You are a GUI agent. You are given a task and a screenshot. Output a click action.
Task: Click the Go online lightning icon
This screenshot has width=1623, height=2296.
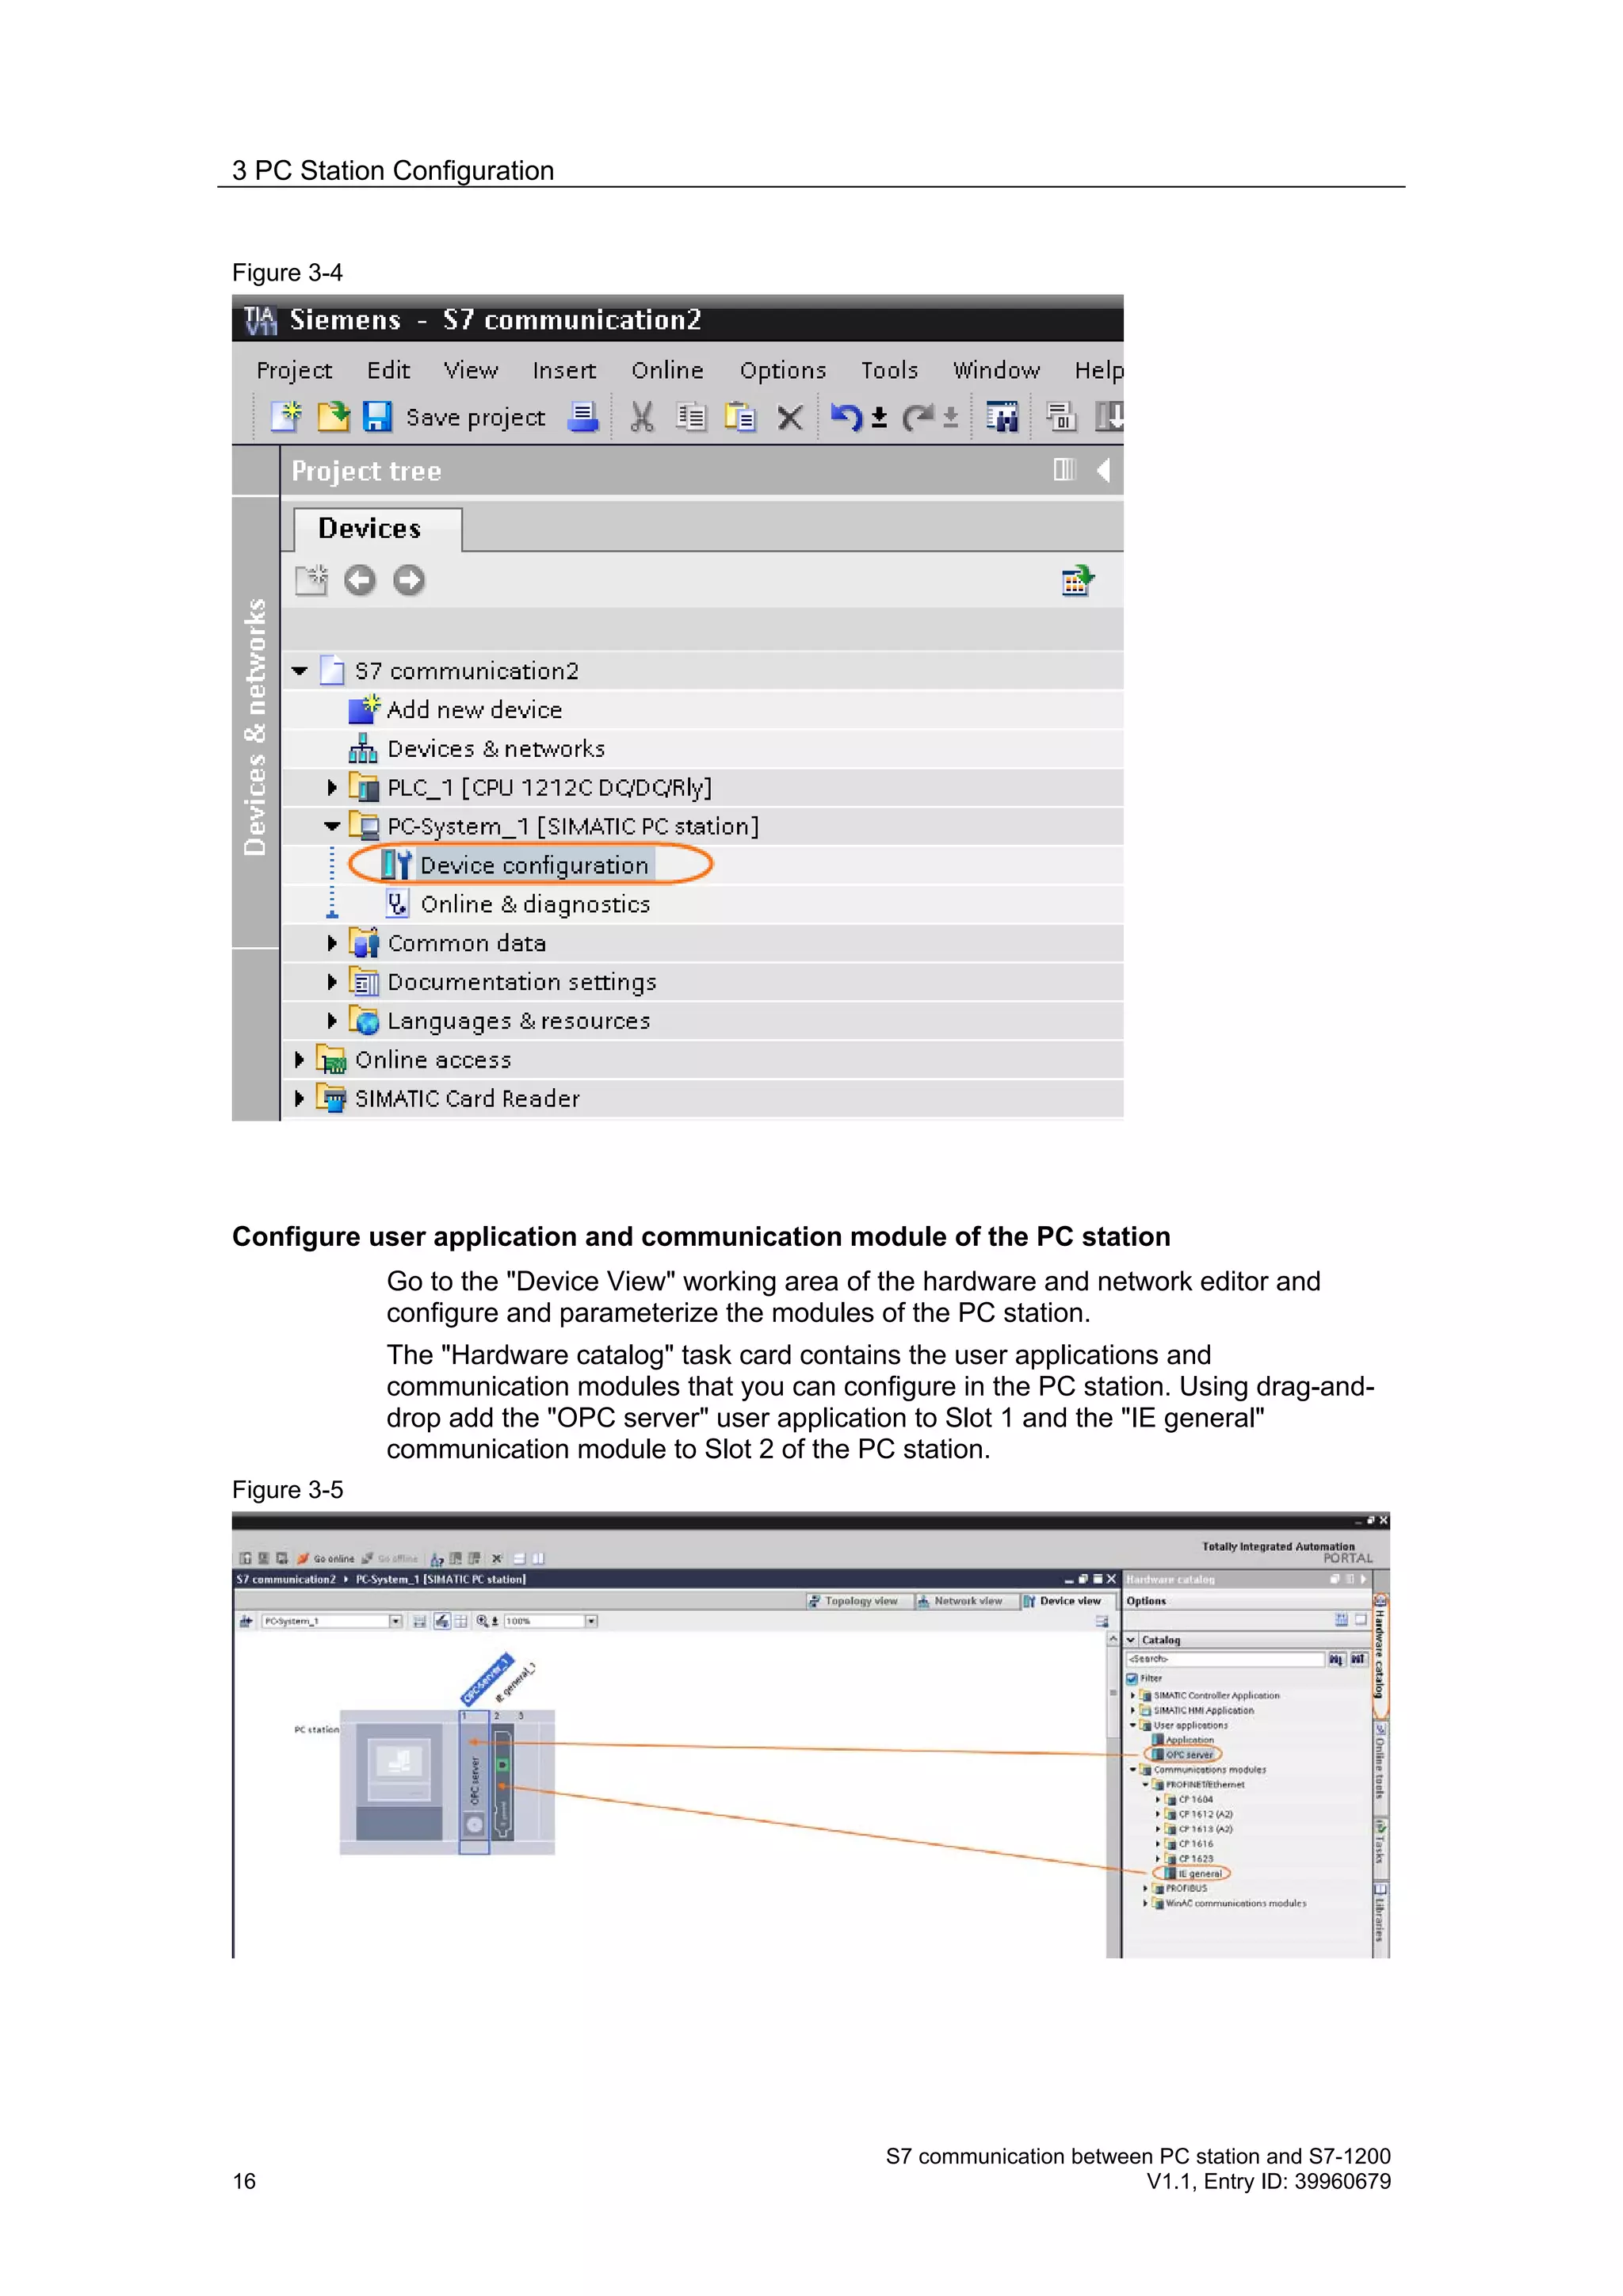[x=303, y=1558]
